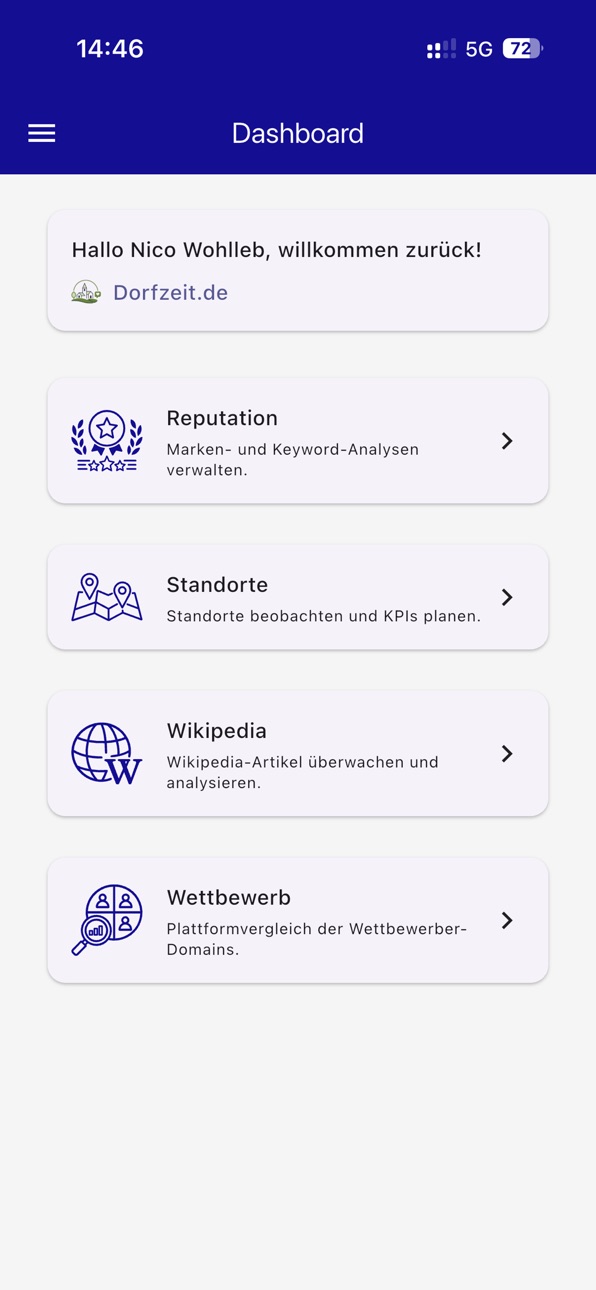
Task: Tap the Wettbewerb analytics magnifier icon
Action: (x=107, y=920)
